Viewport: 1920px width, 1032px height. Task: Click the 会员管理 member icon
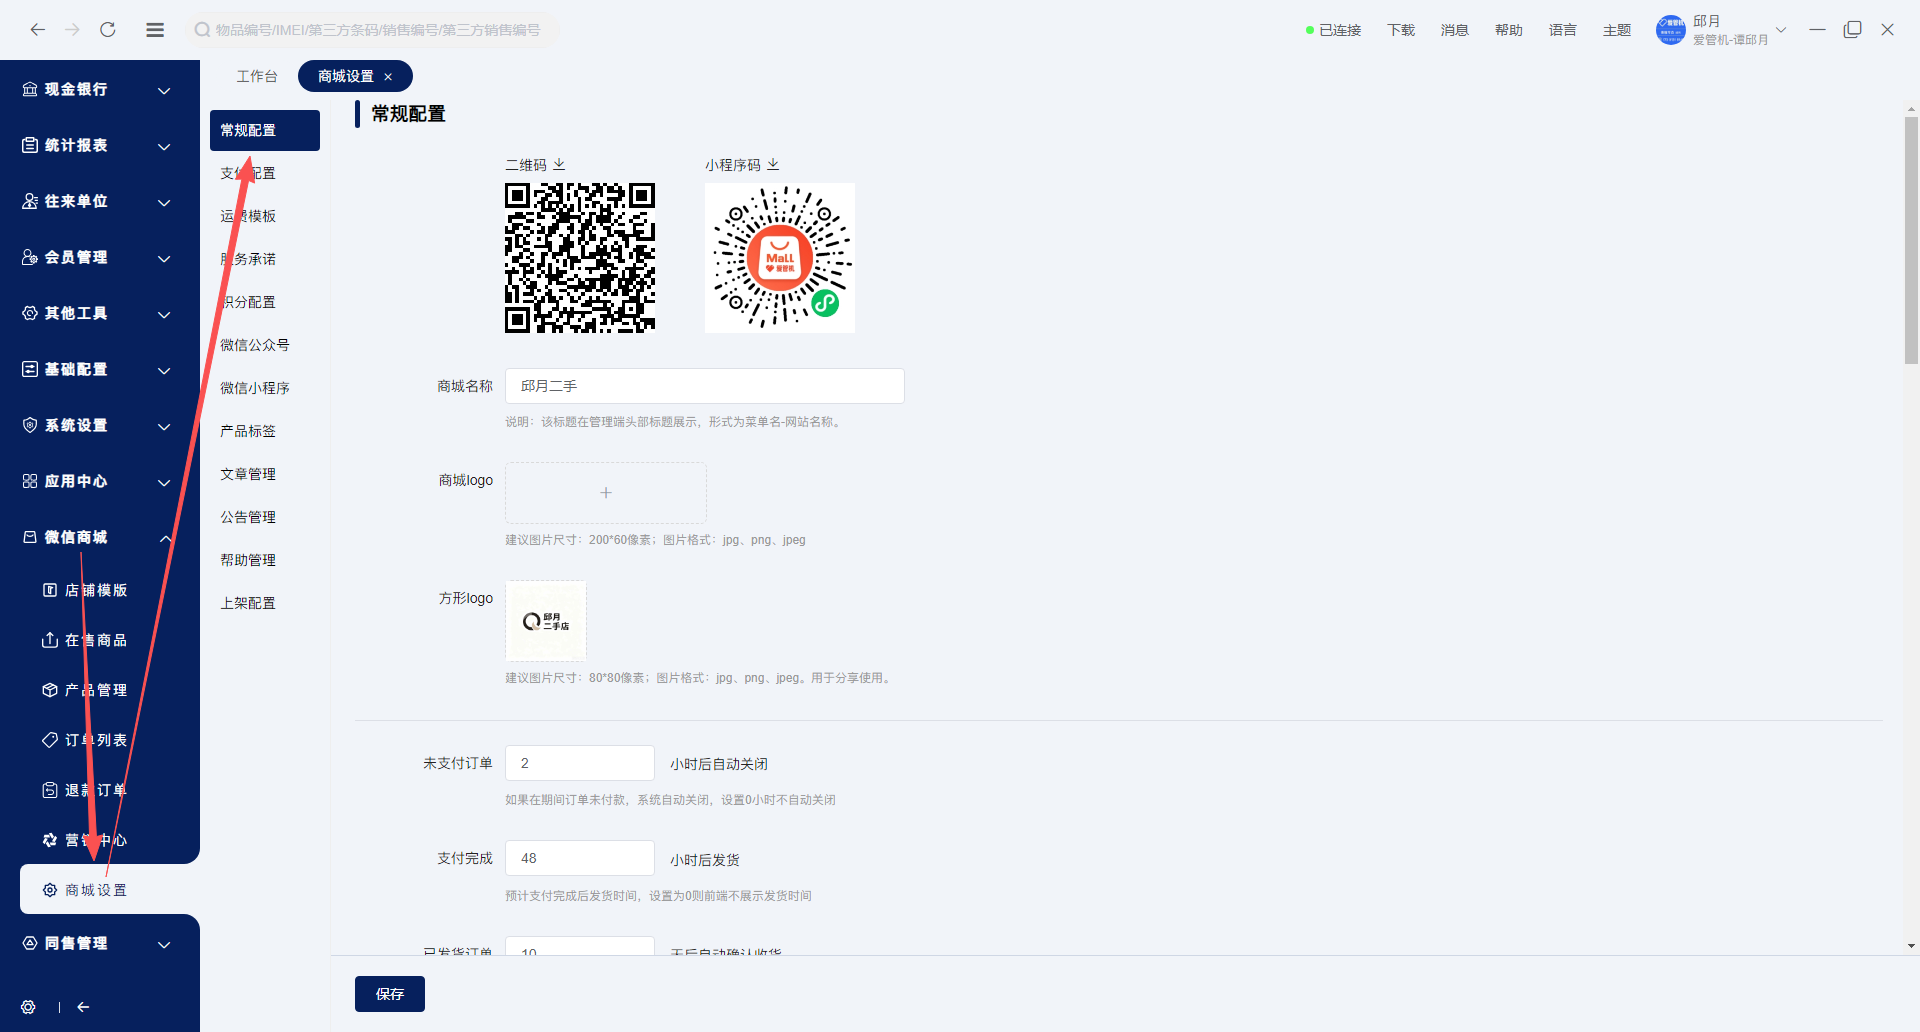click(x=30, y=257)
